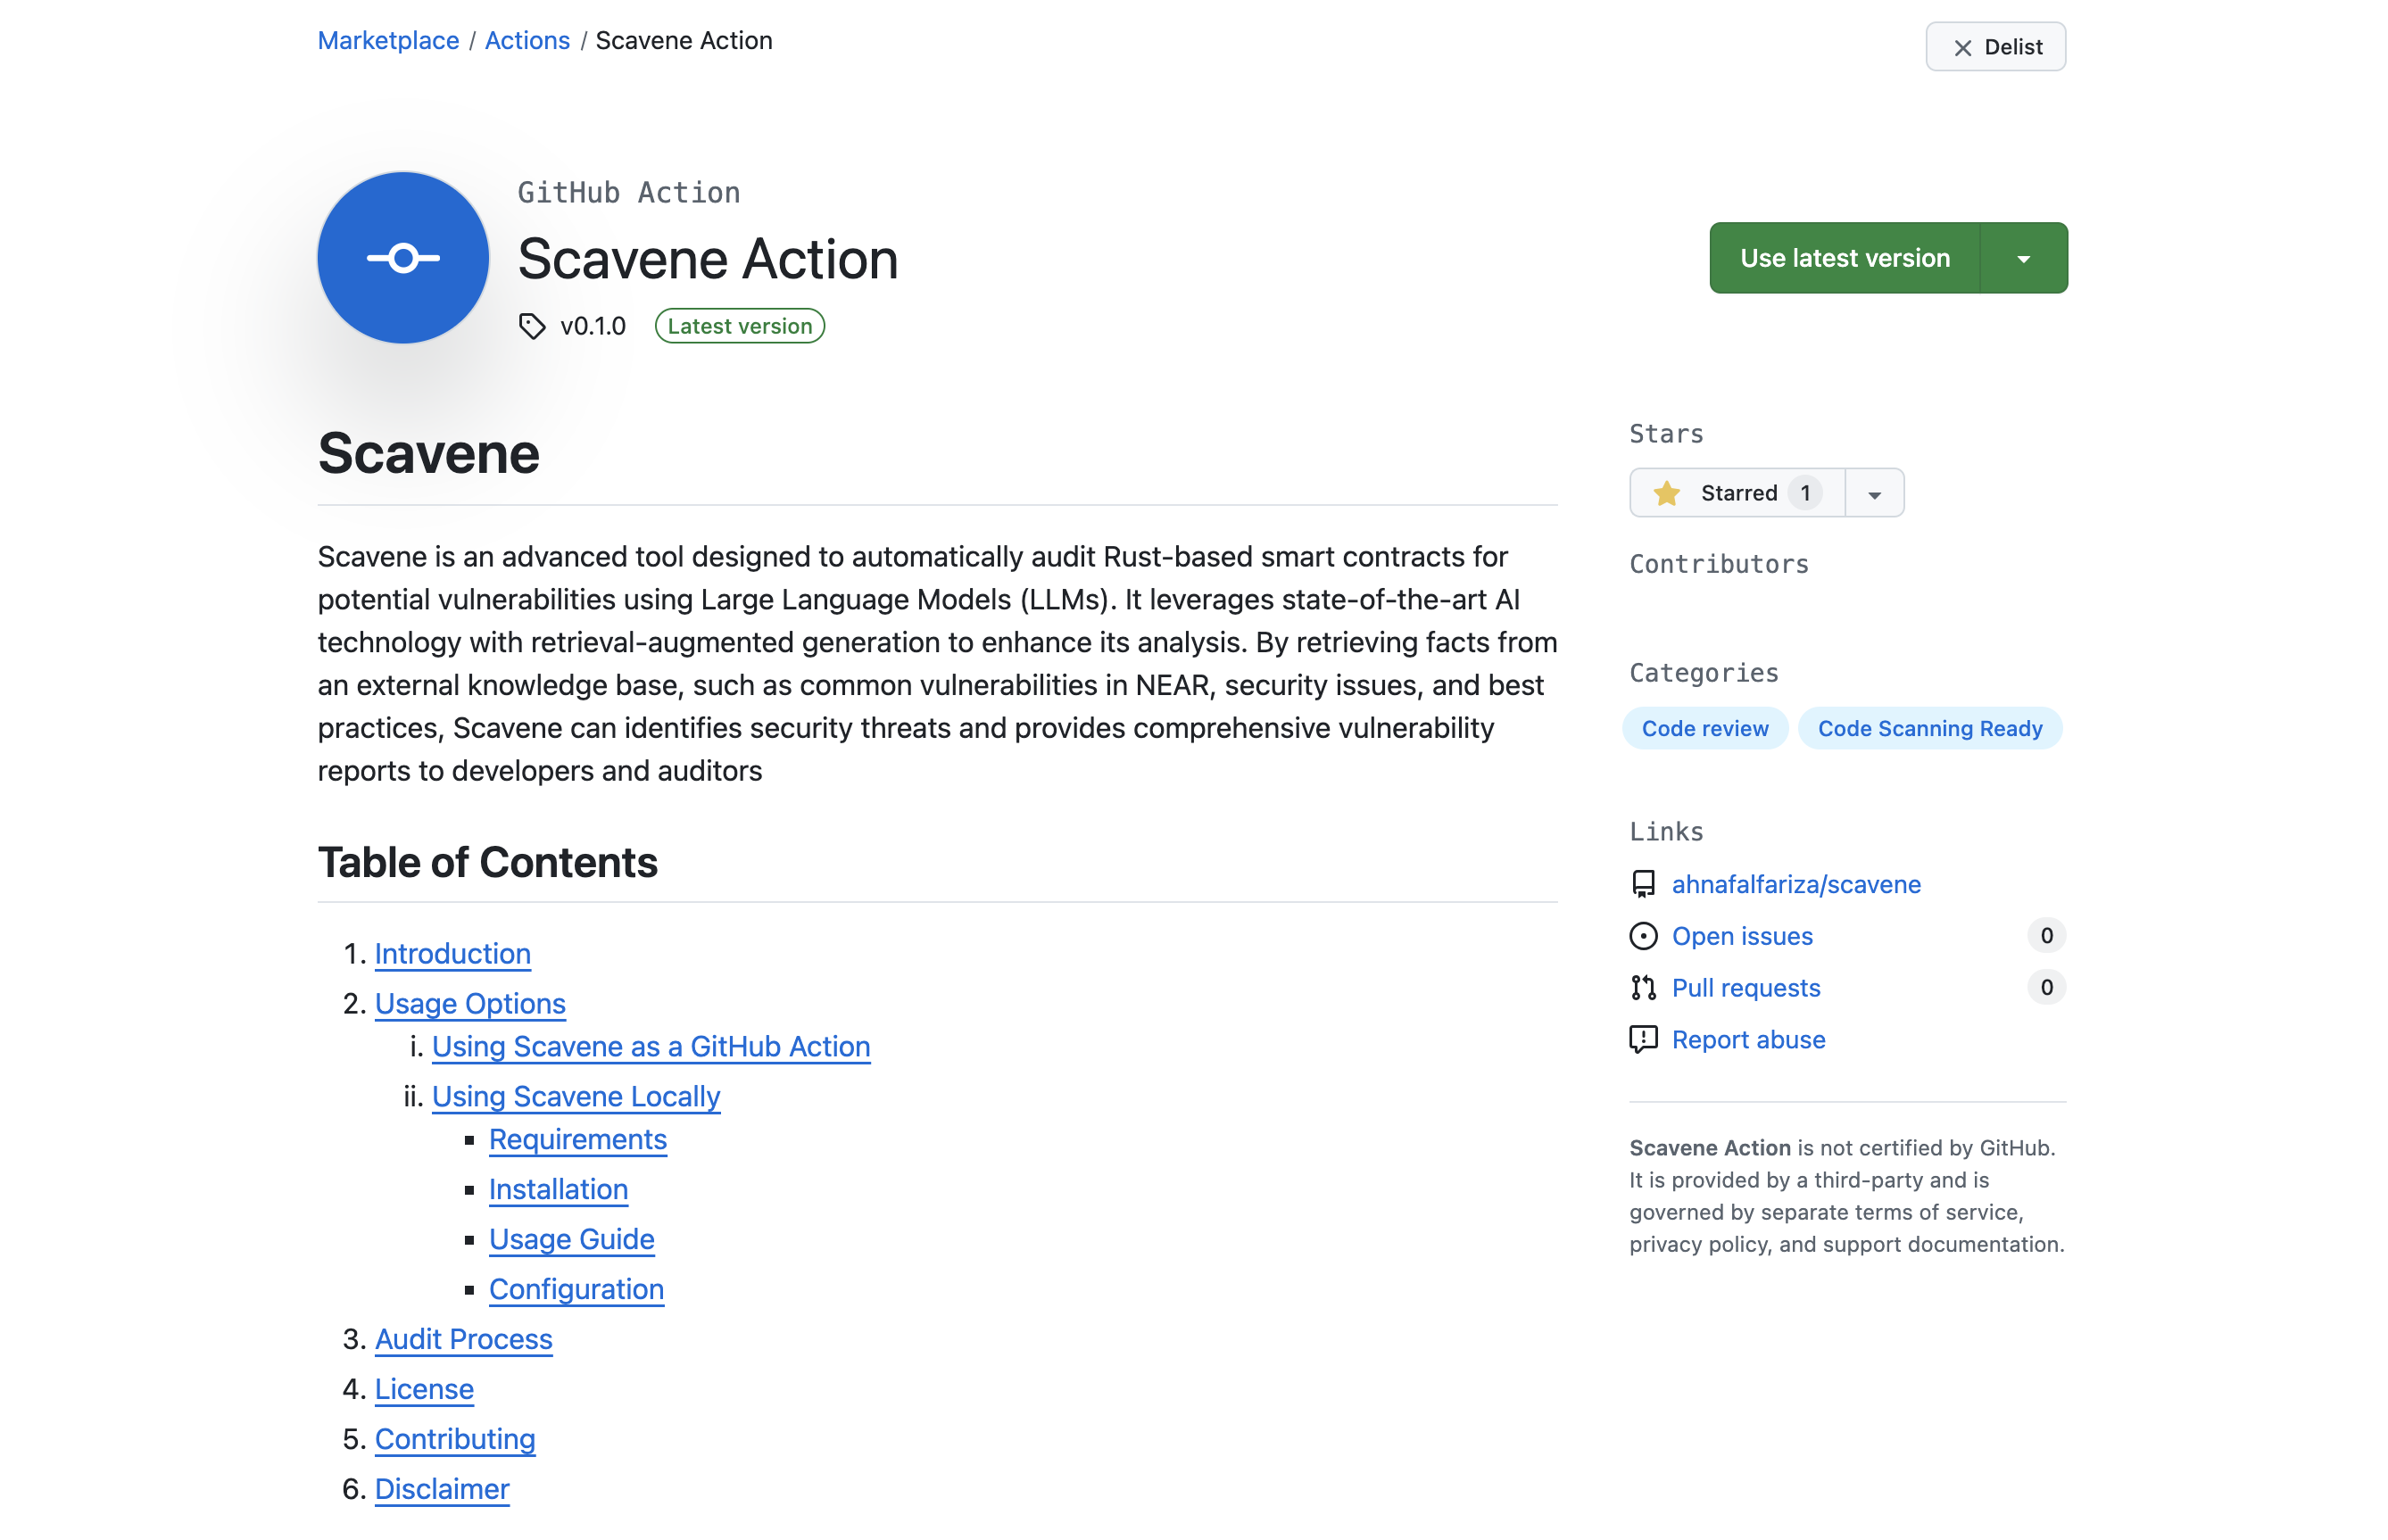Click the tag icon beside v0.1.0
2388x1540 pixels.
(x=533, y=325)
